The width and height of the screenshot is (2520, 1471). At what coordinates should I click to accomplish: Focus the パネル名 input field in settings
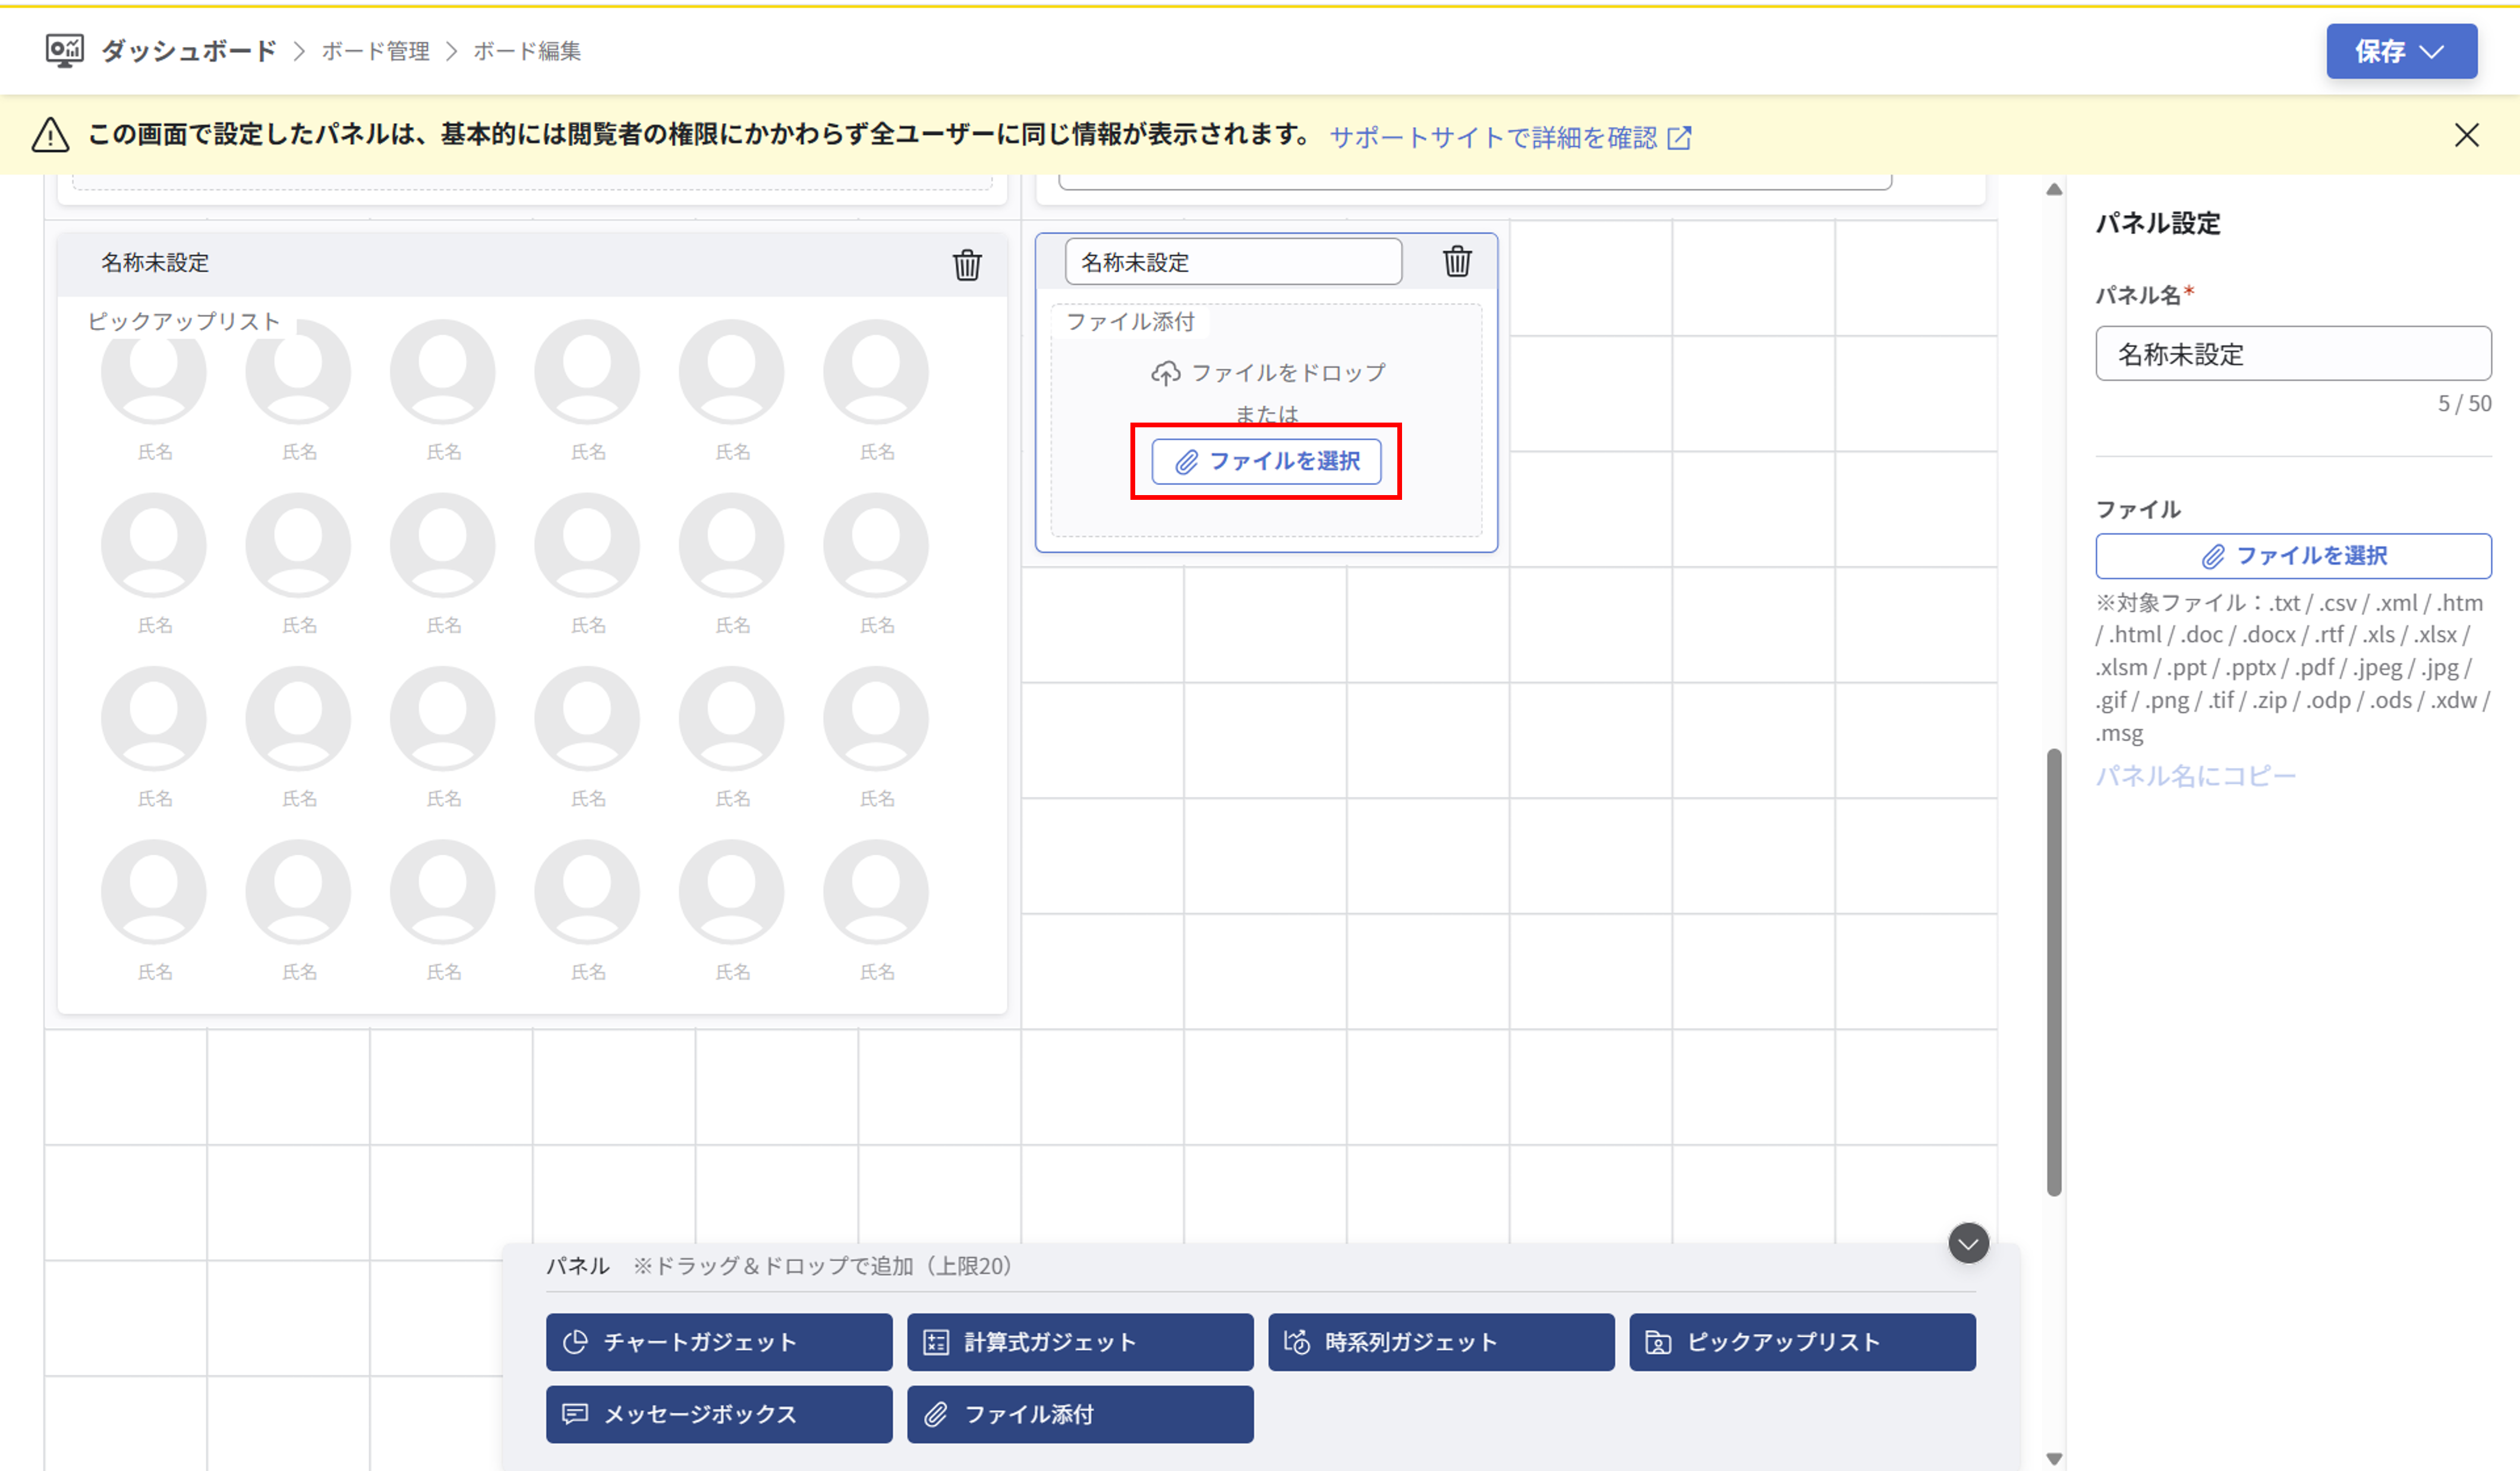pyautogui.click(x=2292, y=353)
